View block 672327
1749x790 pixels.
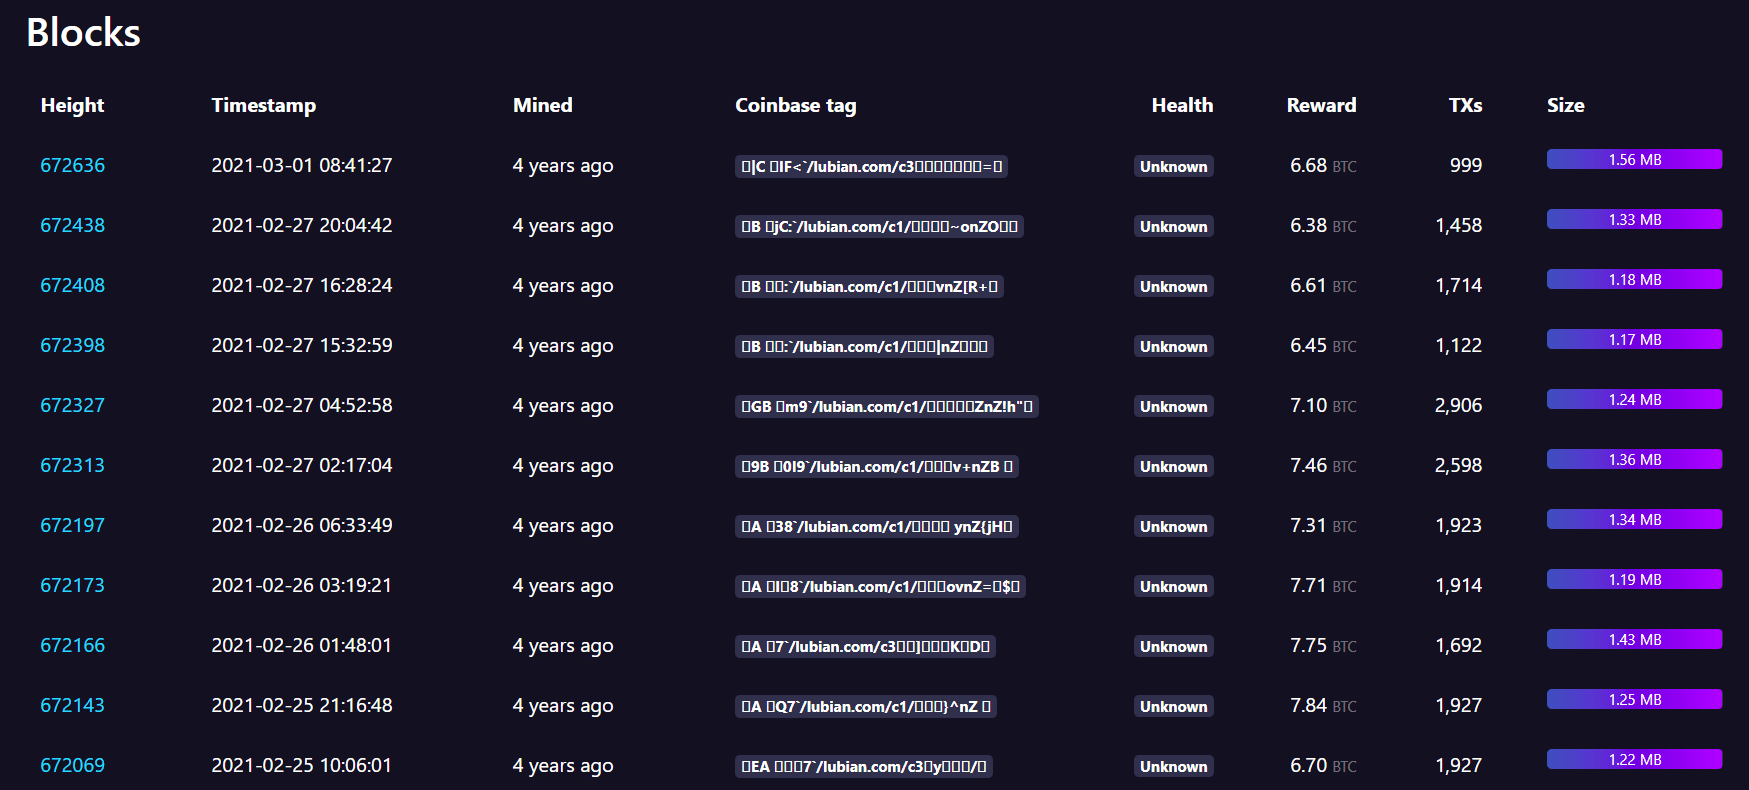(x=72, y=405)
